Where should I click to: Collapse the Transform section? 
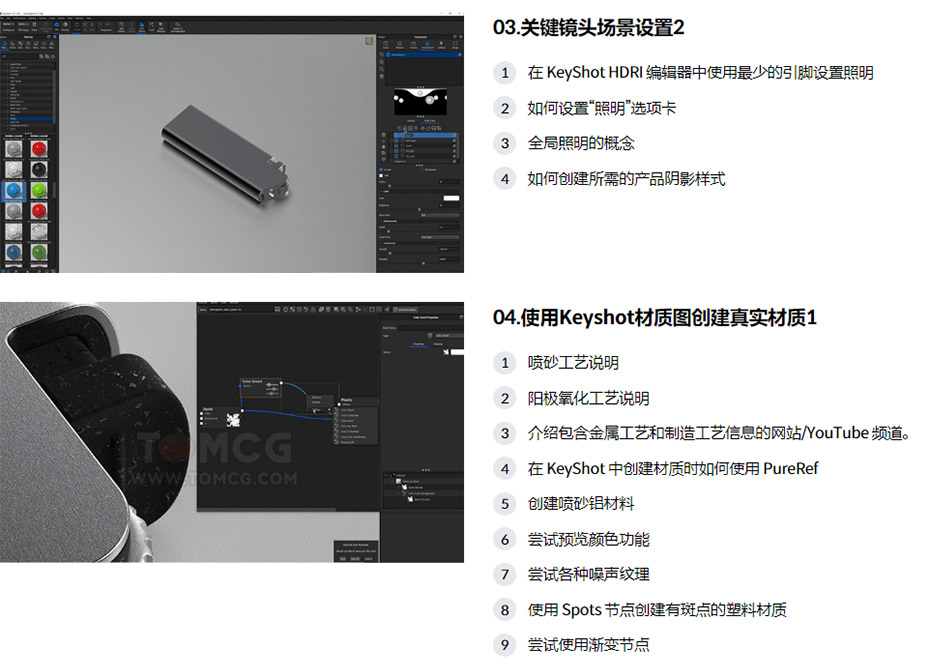coord(381,243)
